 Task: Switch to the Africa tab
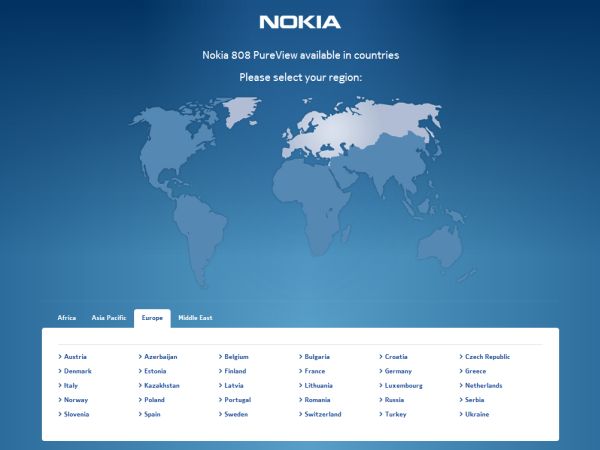click(x=67, y=318)
